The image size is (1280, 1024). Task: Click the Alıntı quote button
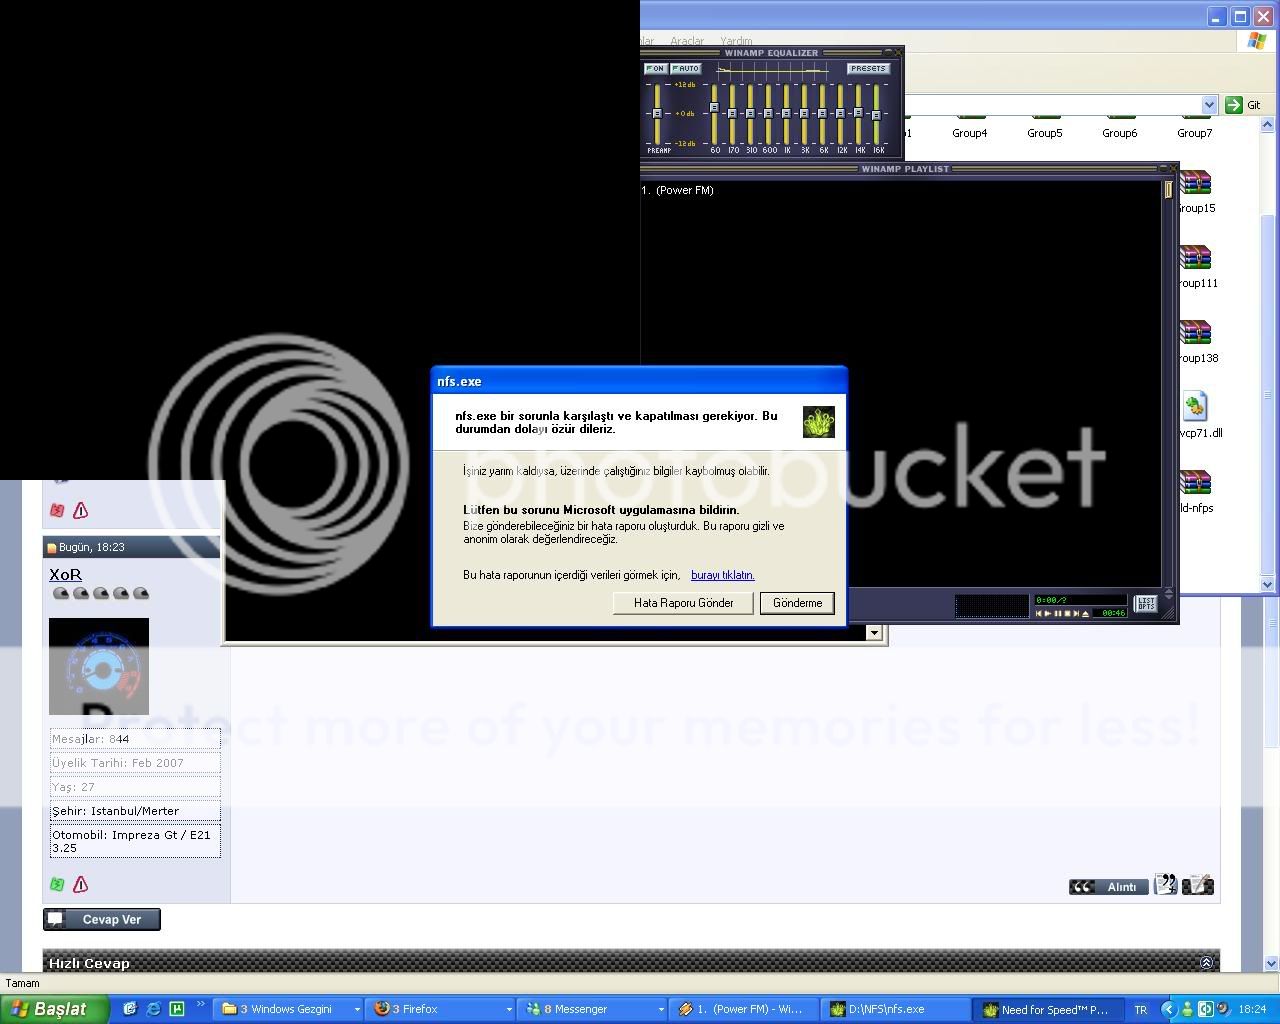click(1108, 886)
